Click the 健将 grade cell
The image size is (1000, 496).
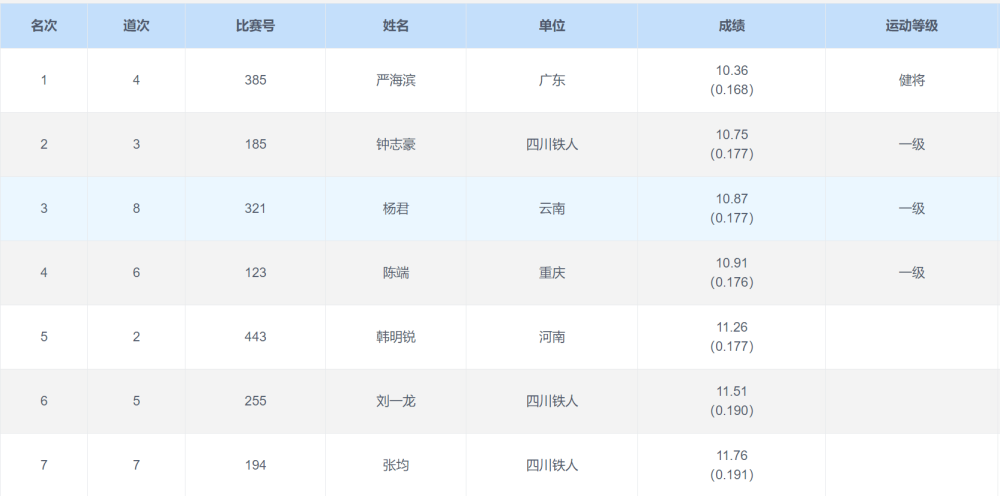point(911,81)
